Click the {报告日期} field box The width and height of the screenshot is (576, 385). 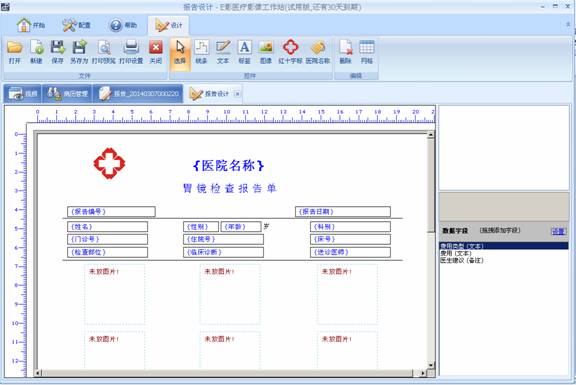(x=343, y=212)
